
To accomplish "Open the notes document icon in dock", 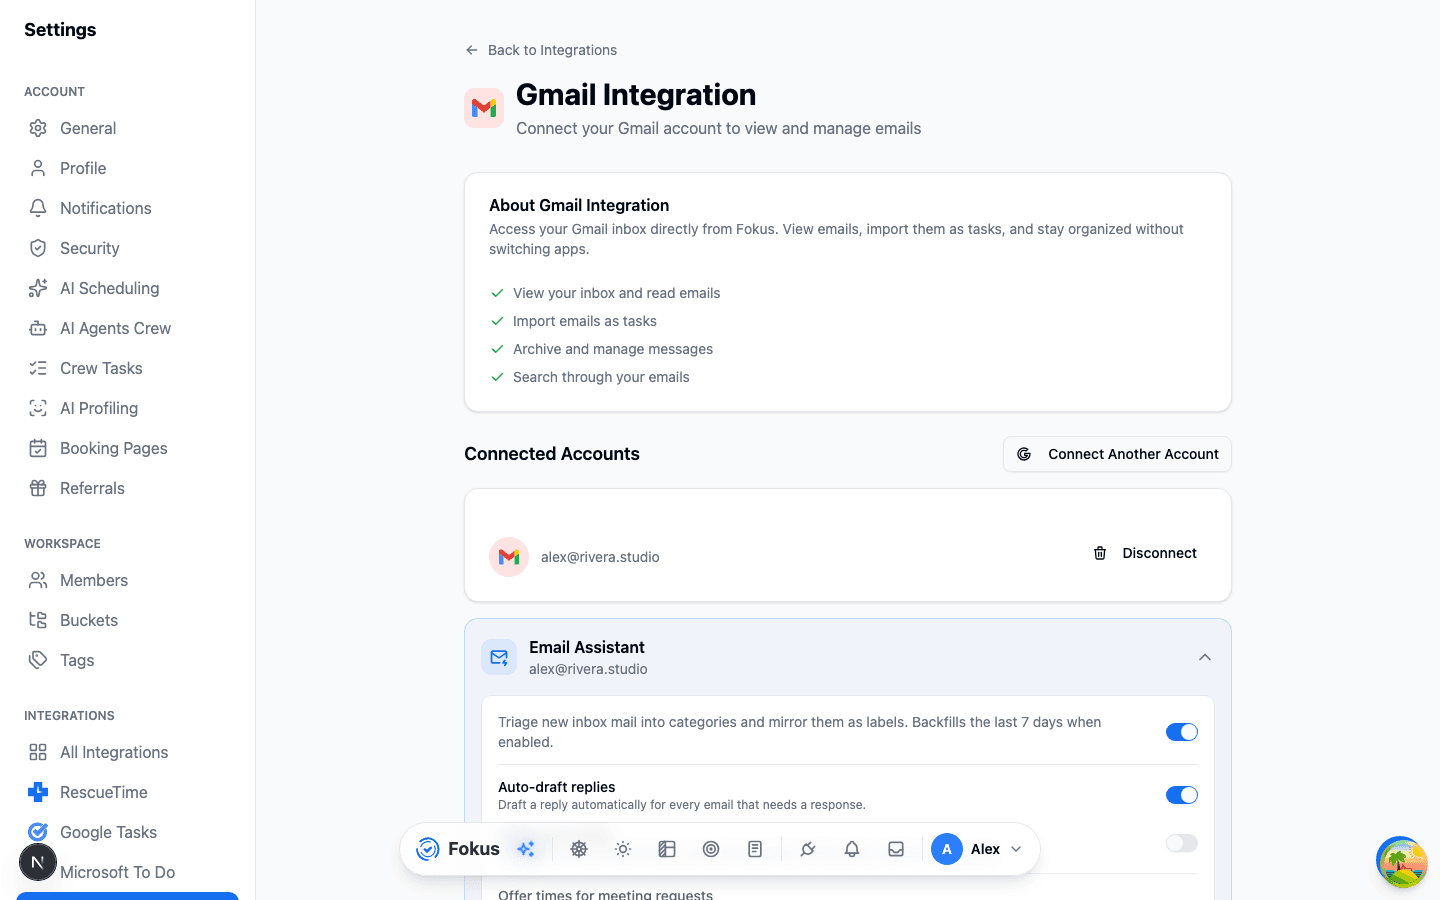I will (755, 849).
